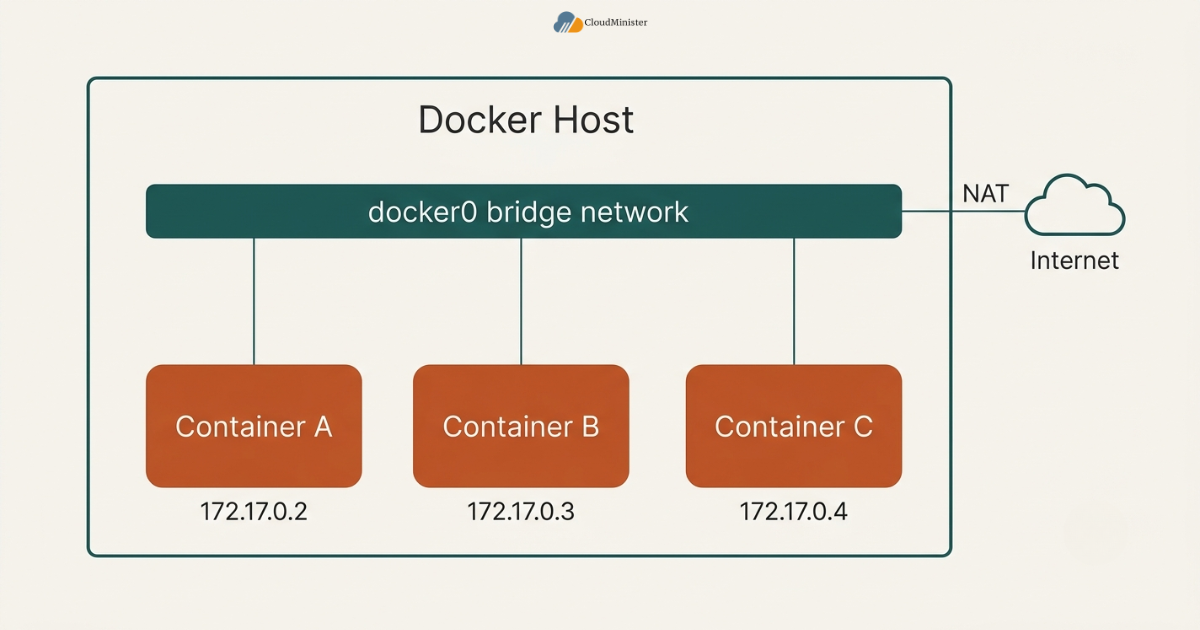Select the Container A box
Viewport: 1200px width, 630px height.
click(x=254, y=426)
